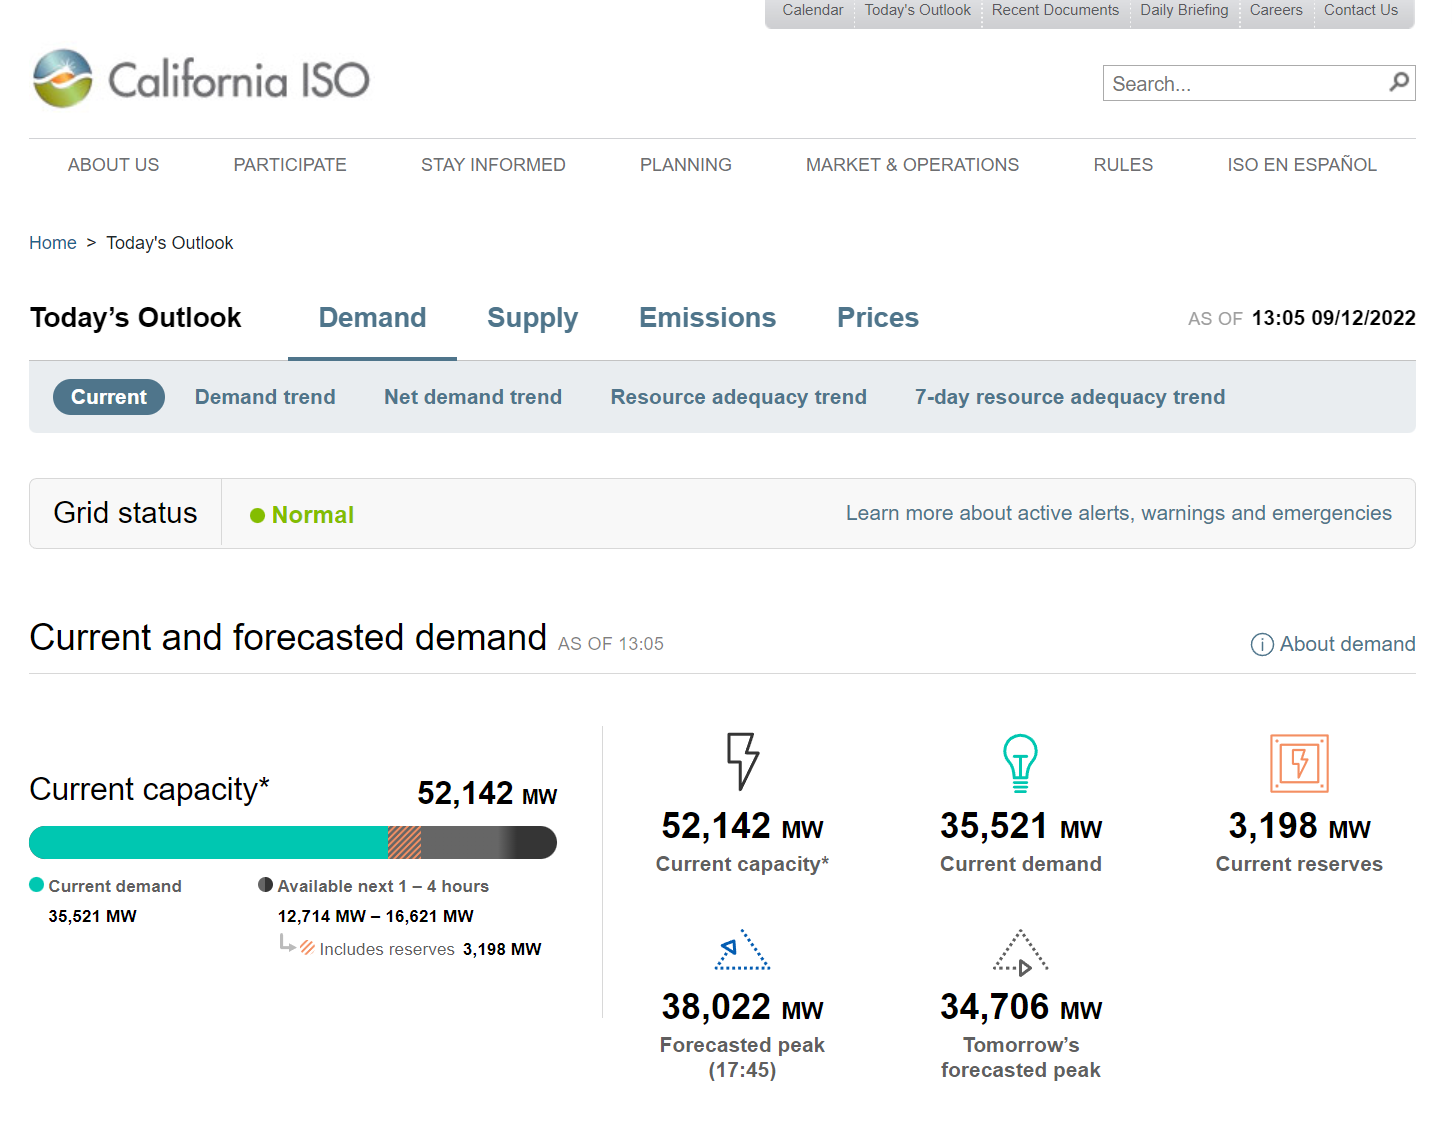Click the 34,706 MW tomorrow's peak value

pos(1020,1007)
